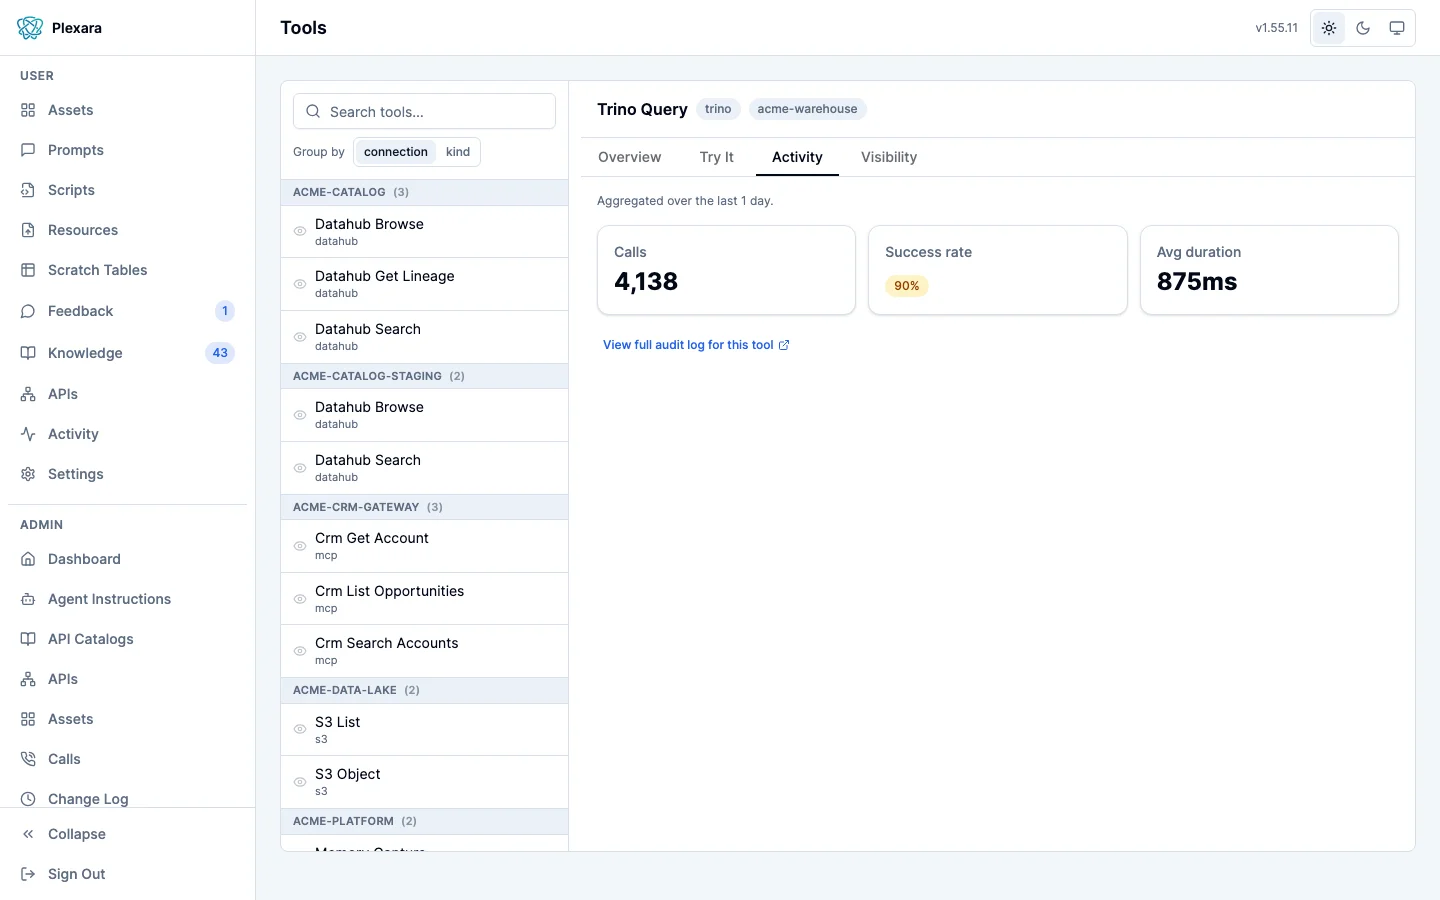Viewport: 1440px width, 900px height.
Task: Open the Settings gear icon
Action: click(28, 474)
